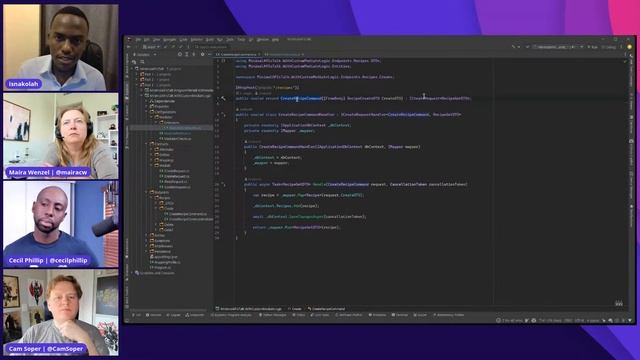The height and width of the screenshot is (360, 640).
Task: Open the explorer settings gear icon
Action: pos(202,54)
